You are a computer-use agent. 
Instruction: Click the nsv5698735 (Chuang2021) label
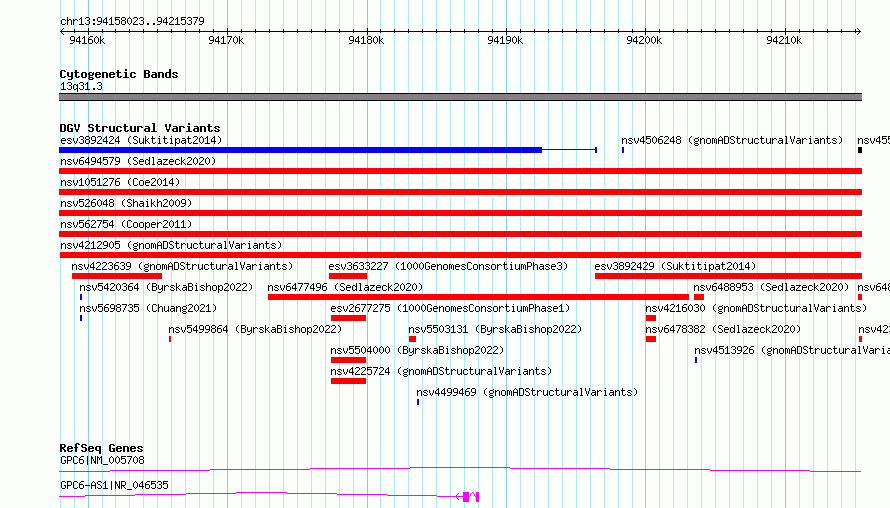click(x=148, y=308)
